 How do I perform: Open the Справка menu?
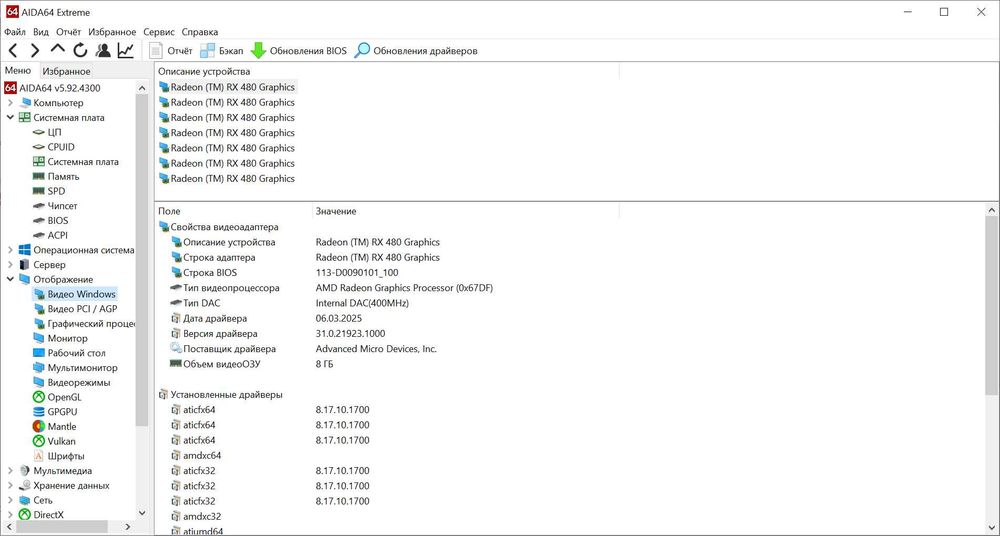click(200, 32)
